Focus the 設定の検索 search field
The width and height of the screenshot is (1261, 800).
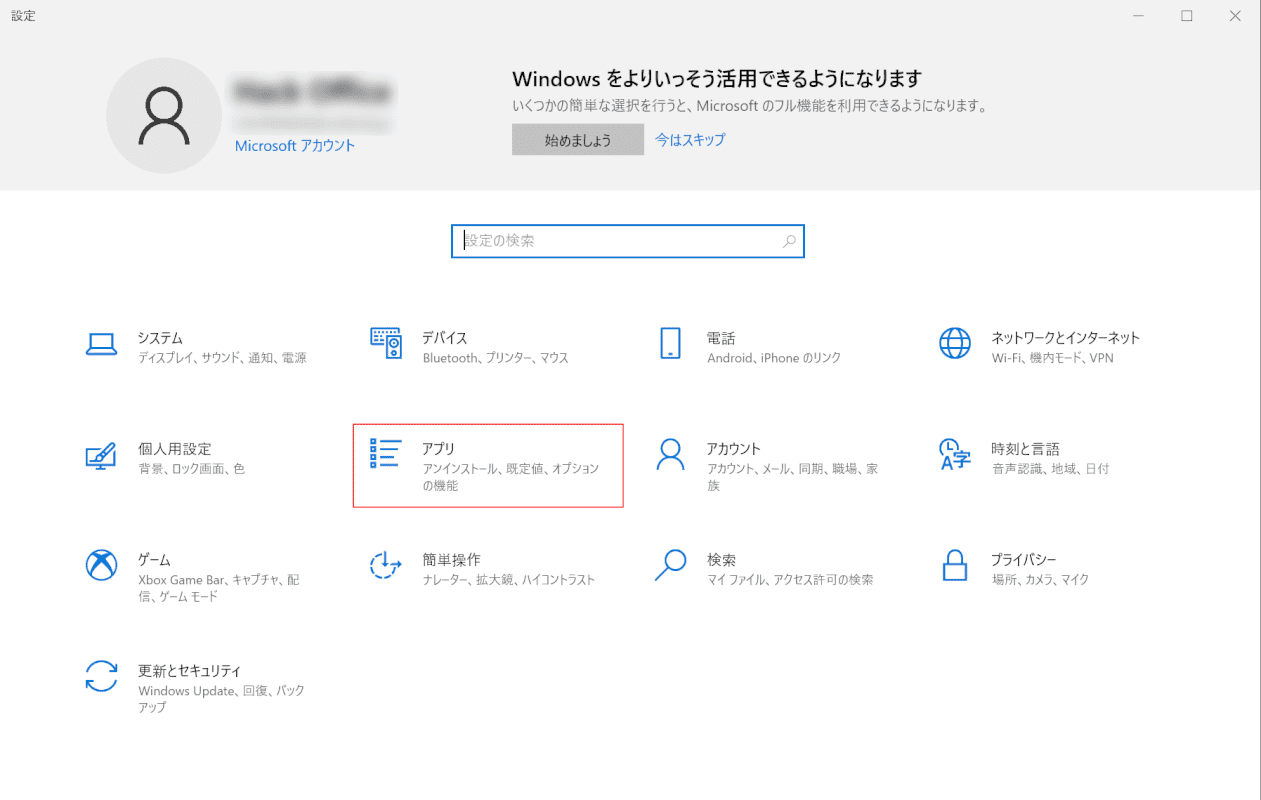click(x=628, y=241)
